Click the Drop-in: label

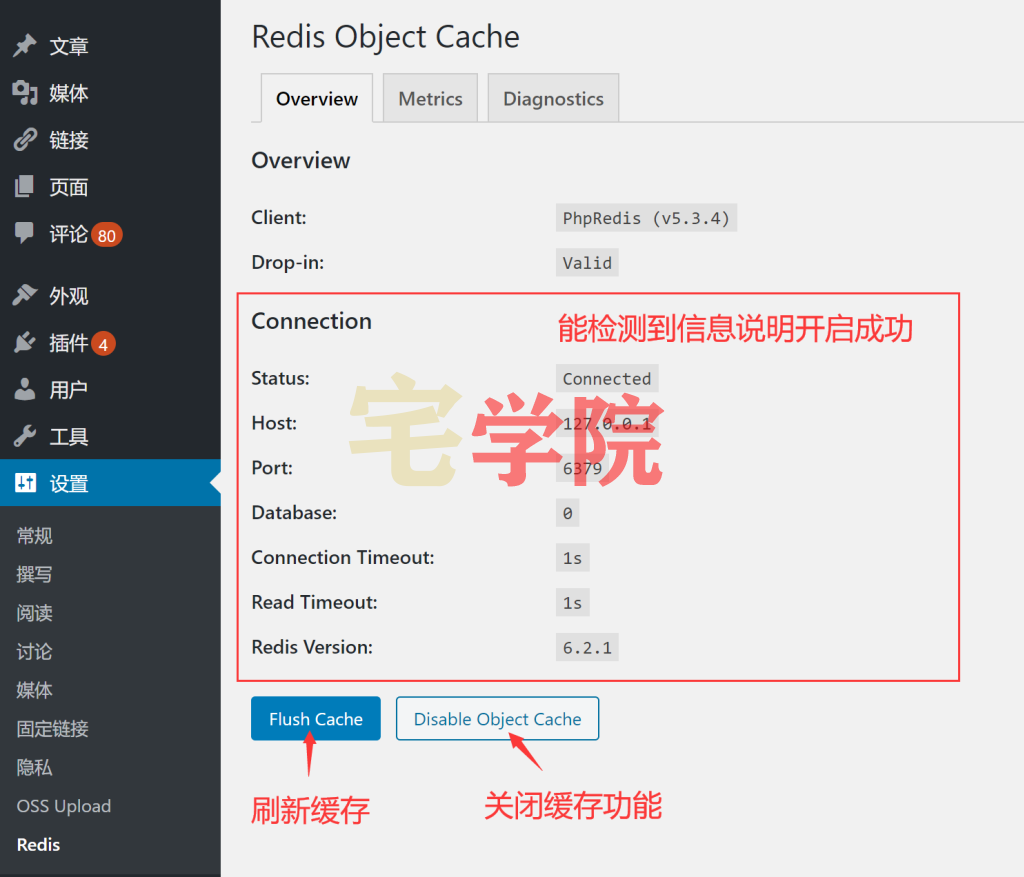pos(287,263)
